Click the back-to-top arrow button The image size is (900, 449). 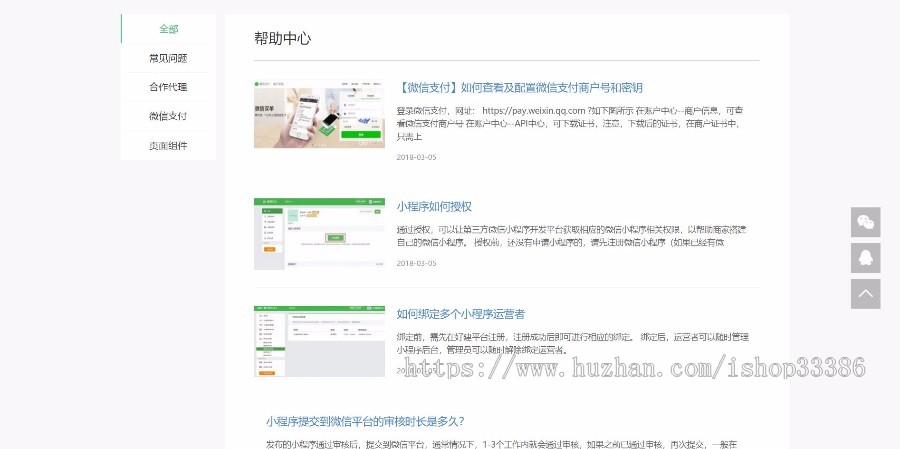point(866,294)
